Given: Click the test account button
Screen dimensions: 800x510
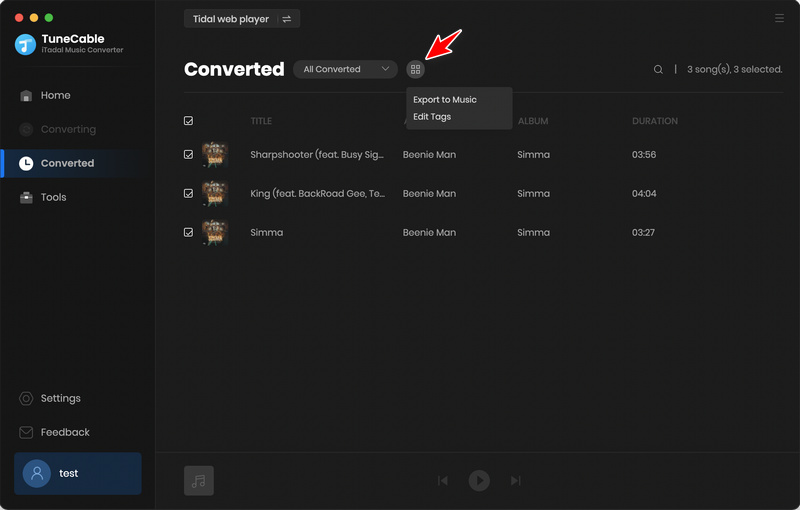Looking at the screenshot, I should coord(78,473).
